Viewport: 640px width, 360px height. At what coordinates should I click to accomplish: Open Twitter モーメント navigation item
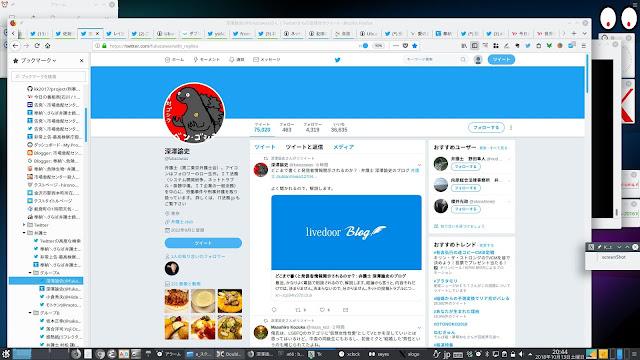[207, 60]
